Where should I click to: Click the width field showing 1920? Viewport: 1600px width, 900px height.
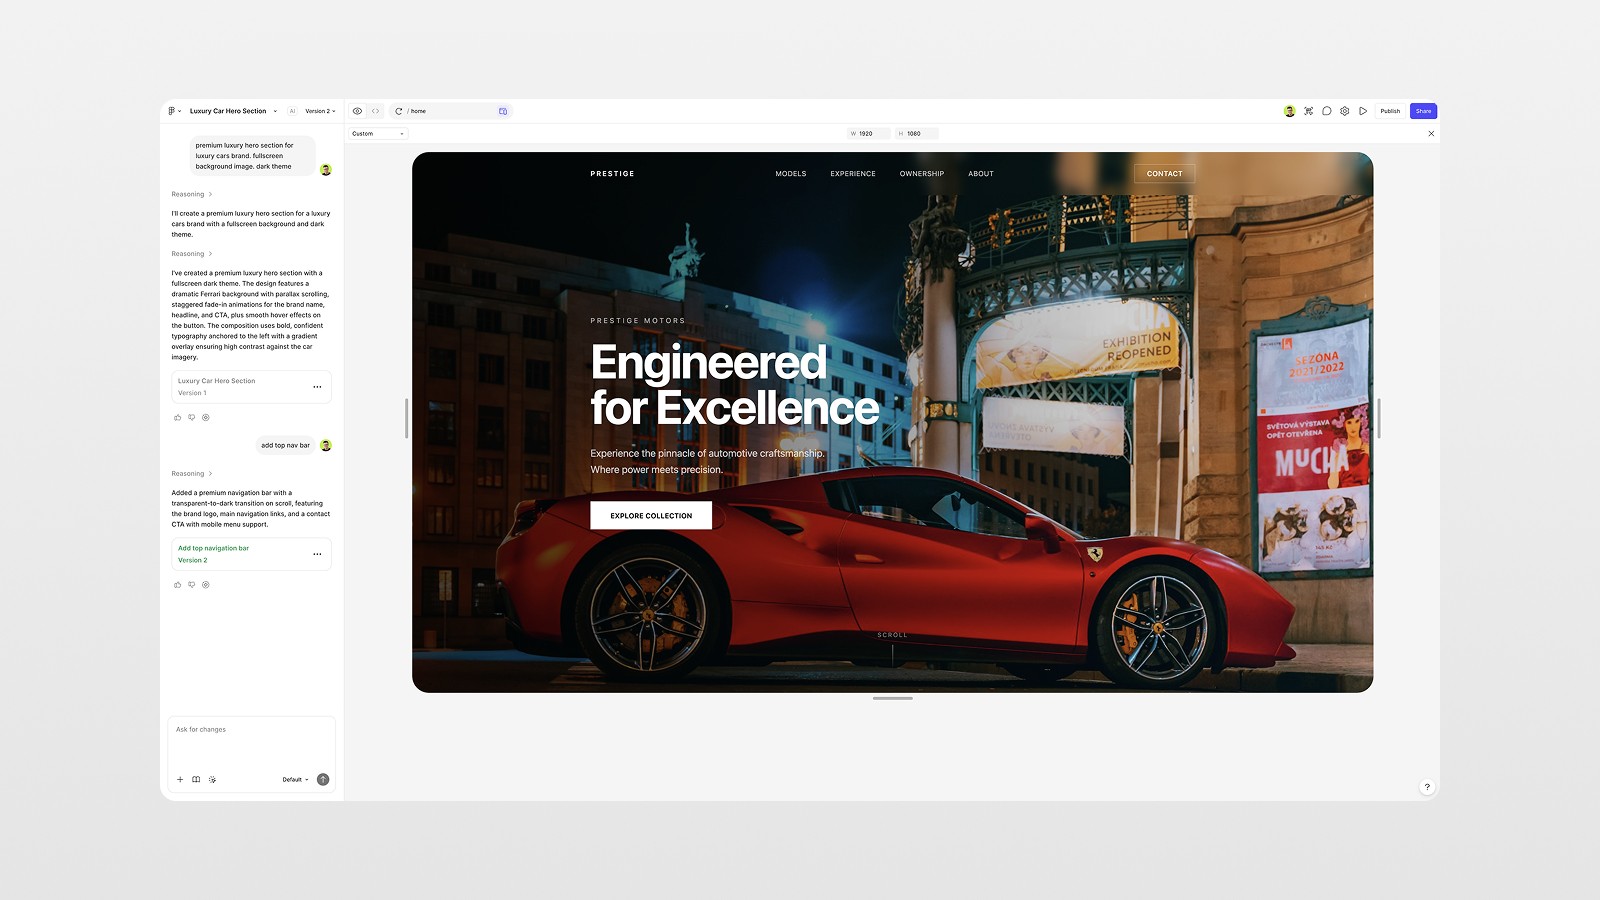click(868, 133)
